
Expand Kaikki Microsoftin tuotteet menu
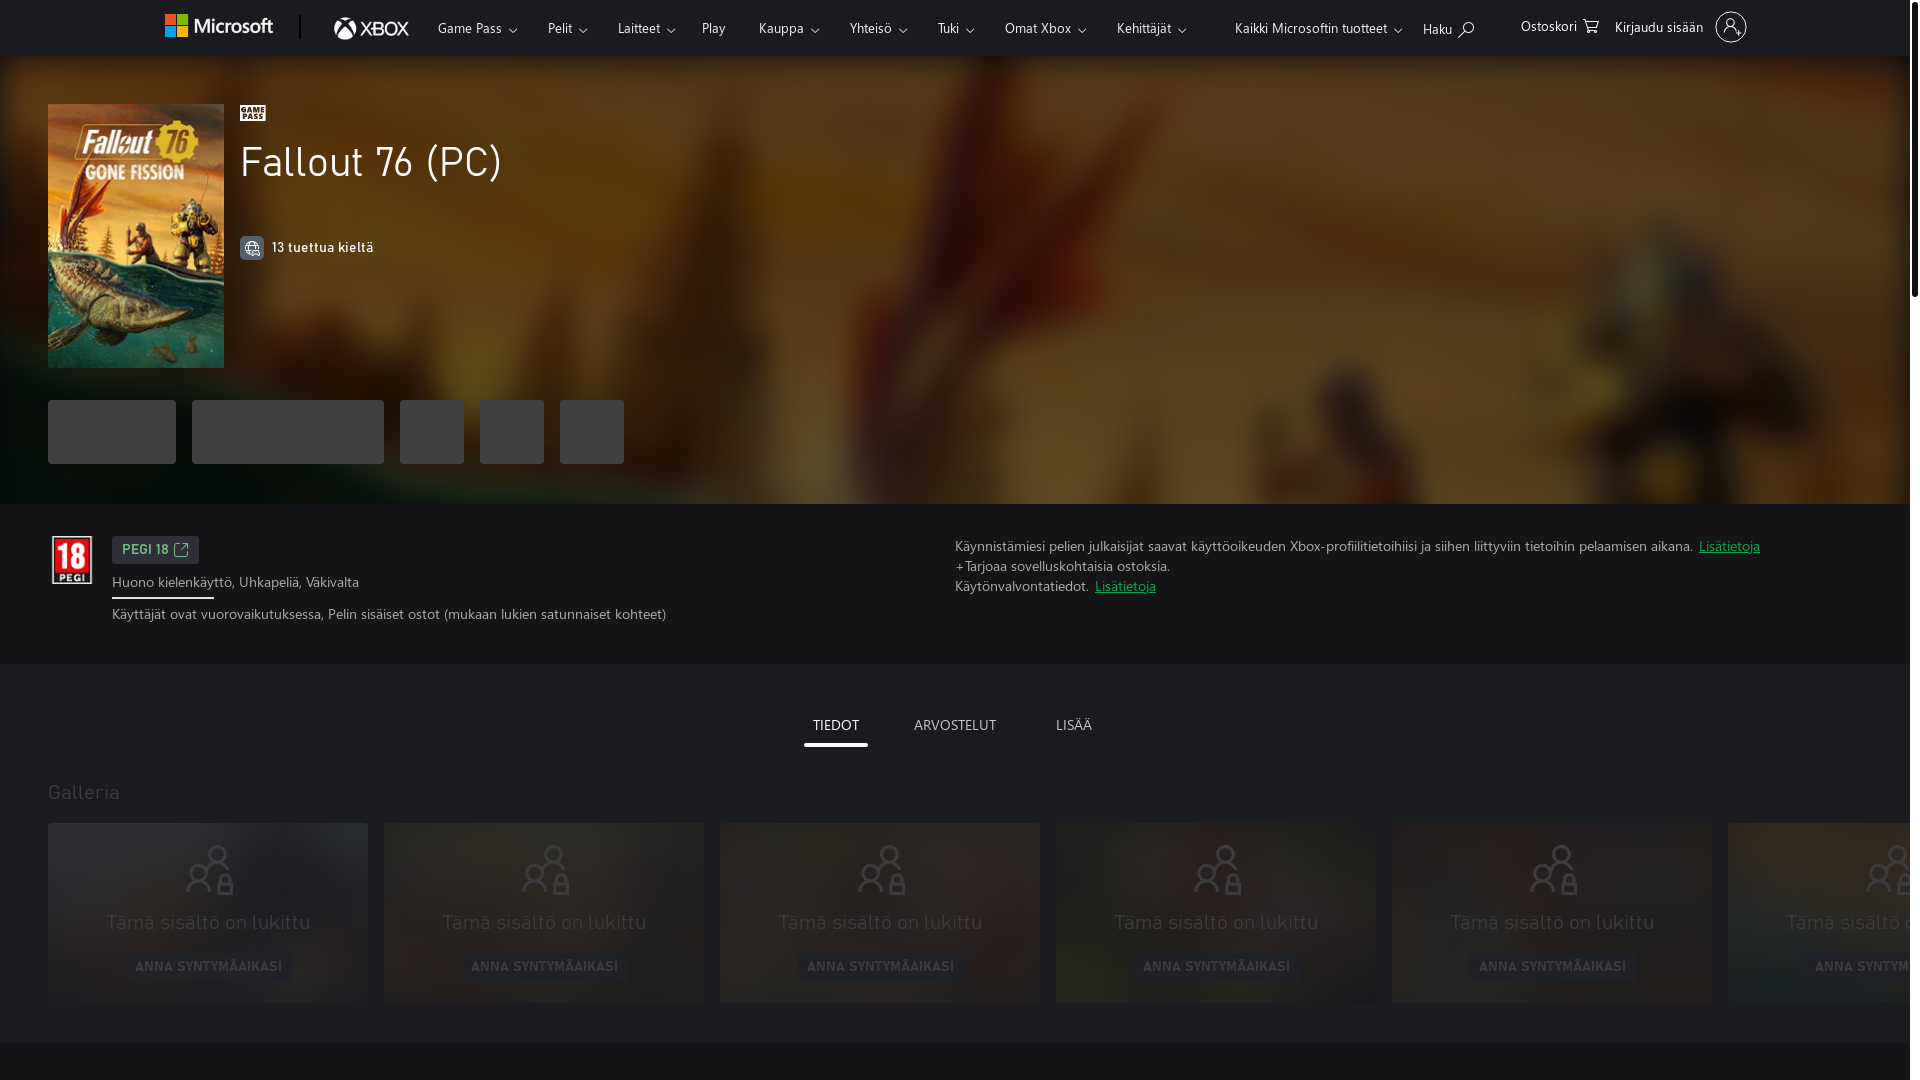point(1318,28)
